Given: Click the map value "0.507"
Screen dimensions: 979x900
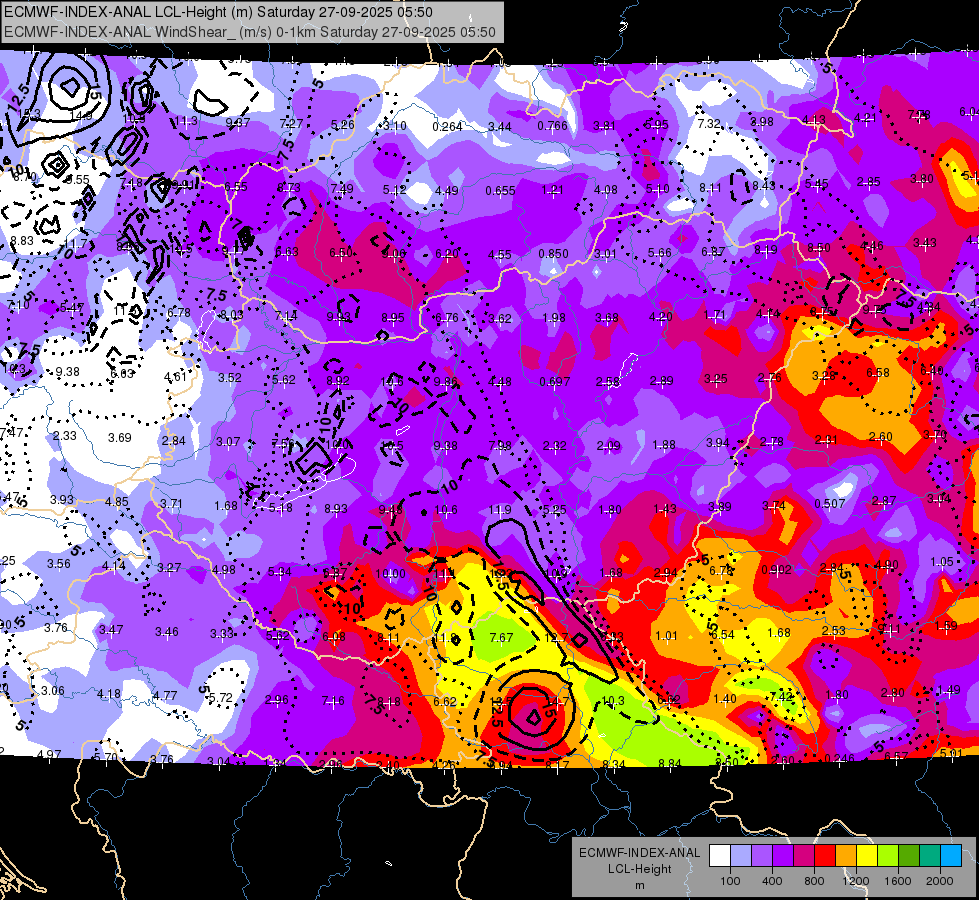Looking at the screenshot, I should pyautogui.click(x=830, y=503).
